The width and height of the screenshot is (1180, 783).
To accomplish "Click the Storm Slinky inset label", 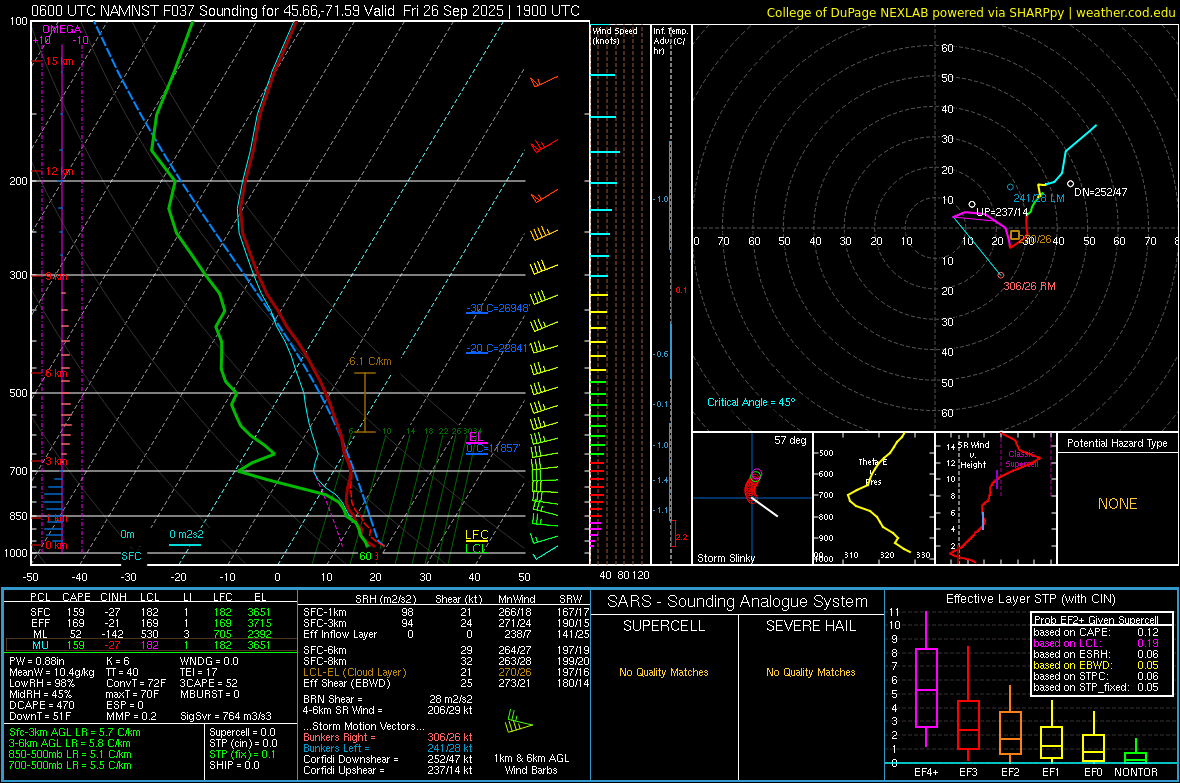I will click(x=725, y=558).
